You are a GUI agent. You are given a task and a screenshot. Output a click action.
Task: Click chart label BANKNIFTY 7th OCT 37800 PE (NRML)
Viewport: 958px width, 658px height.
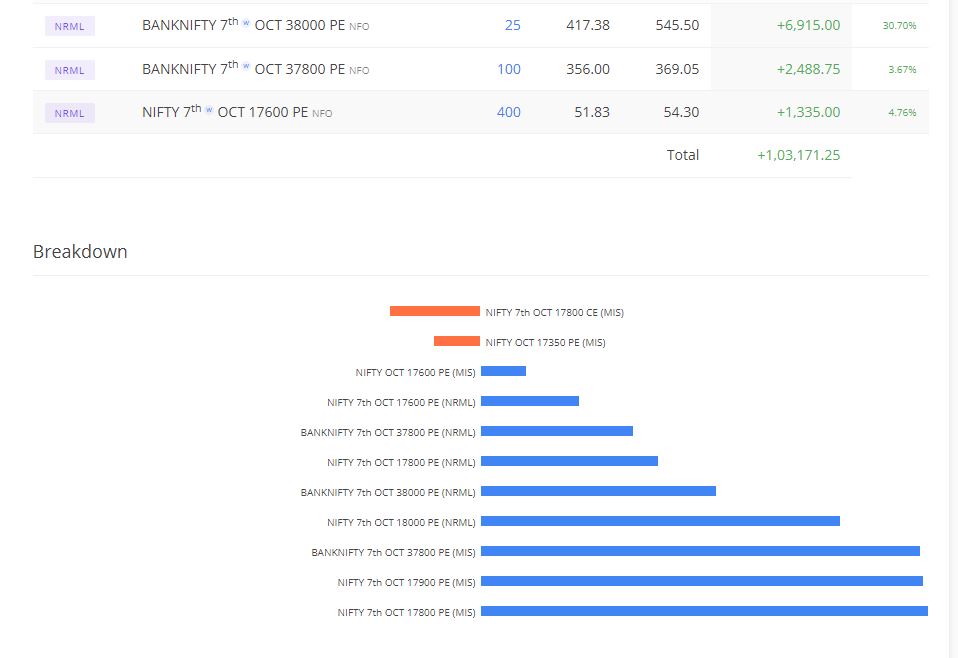pyautogui.click(x=388, y=432)
